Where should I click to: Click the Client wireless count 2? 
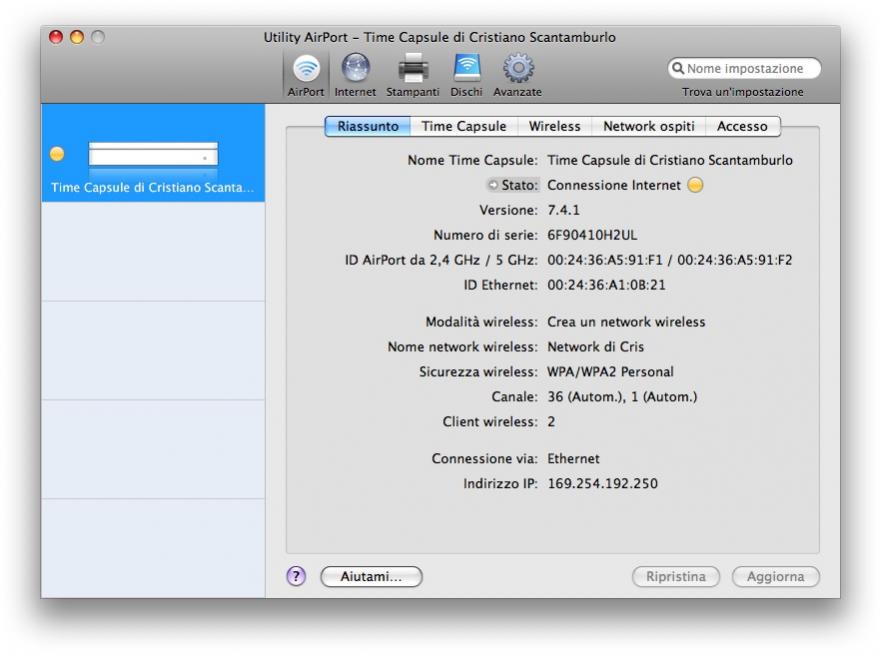pos(551,421)
